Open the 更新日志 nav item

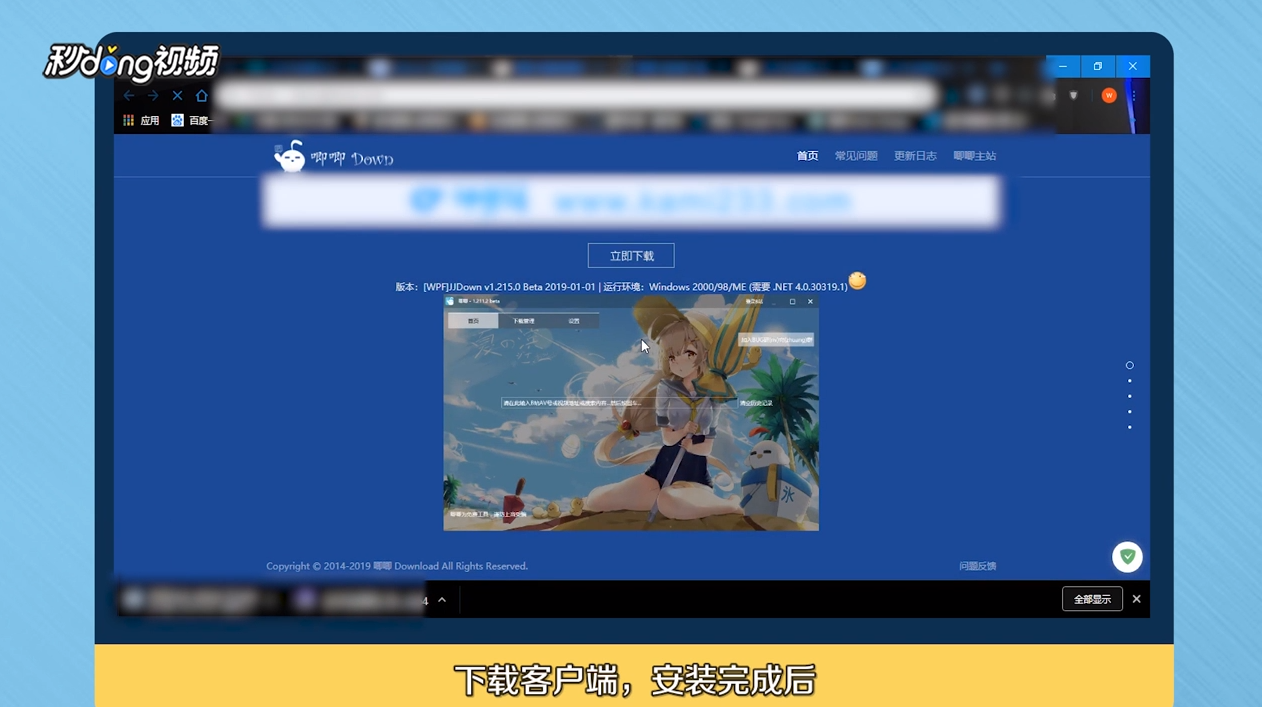[915, 156]
